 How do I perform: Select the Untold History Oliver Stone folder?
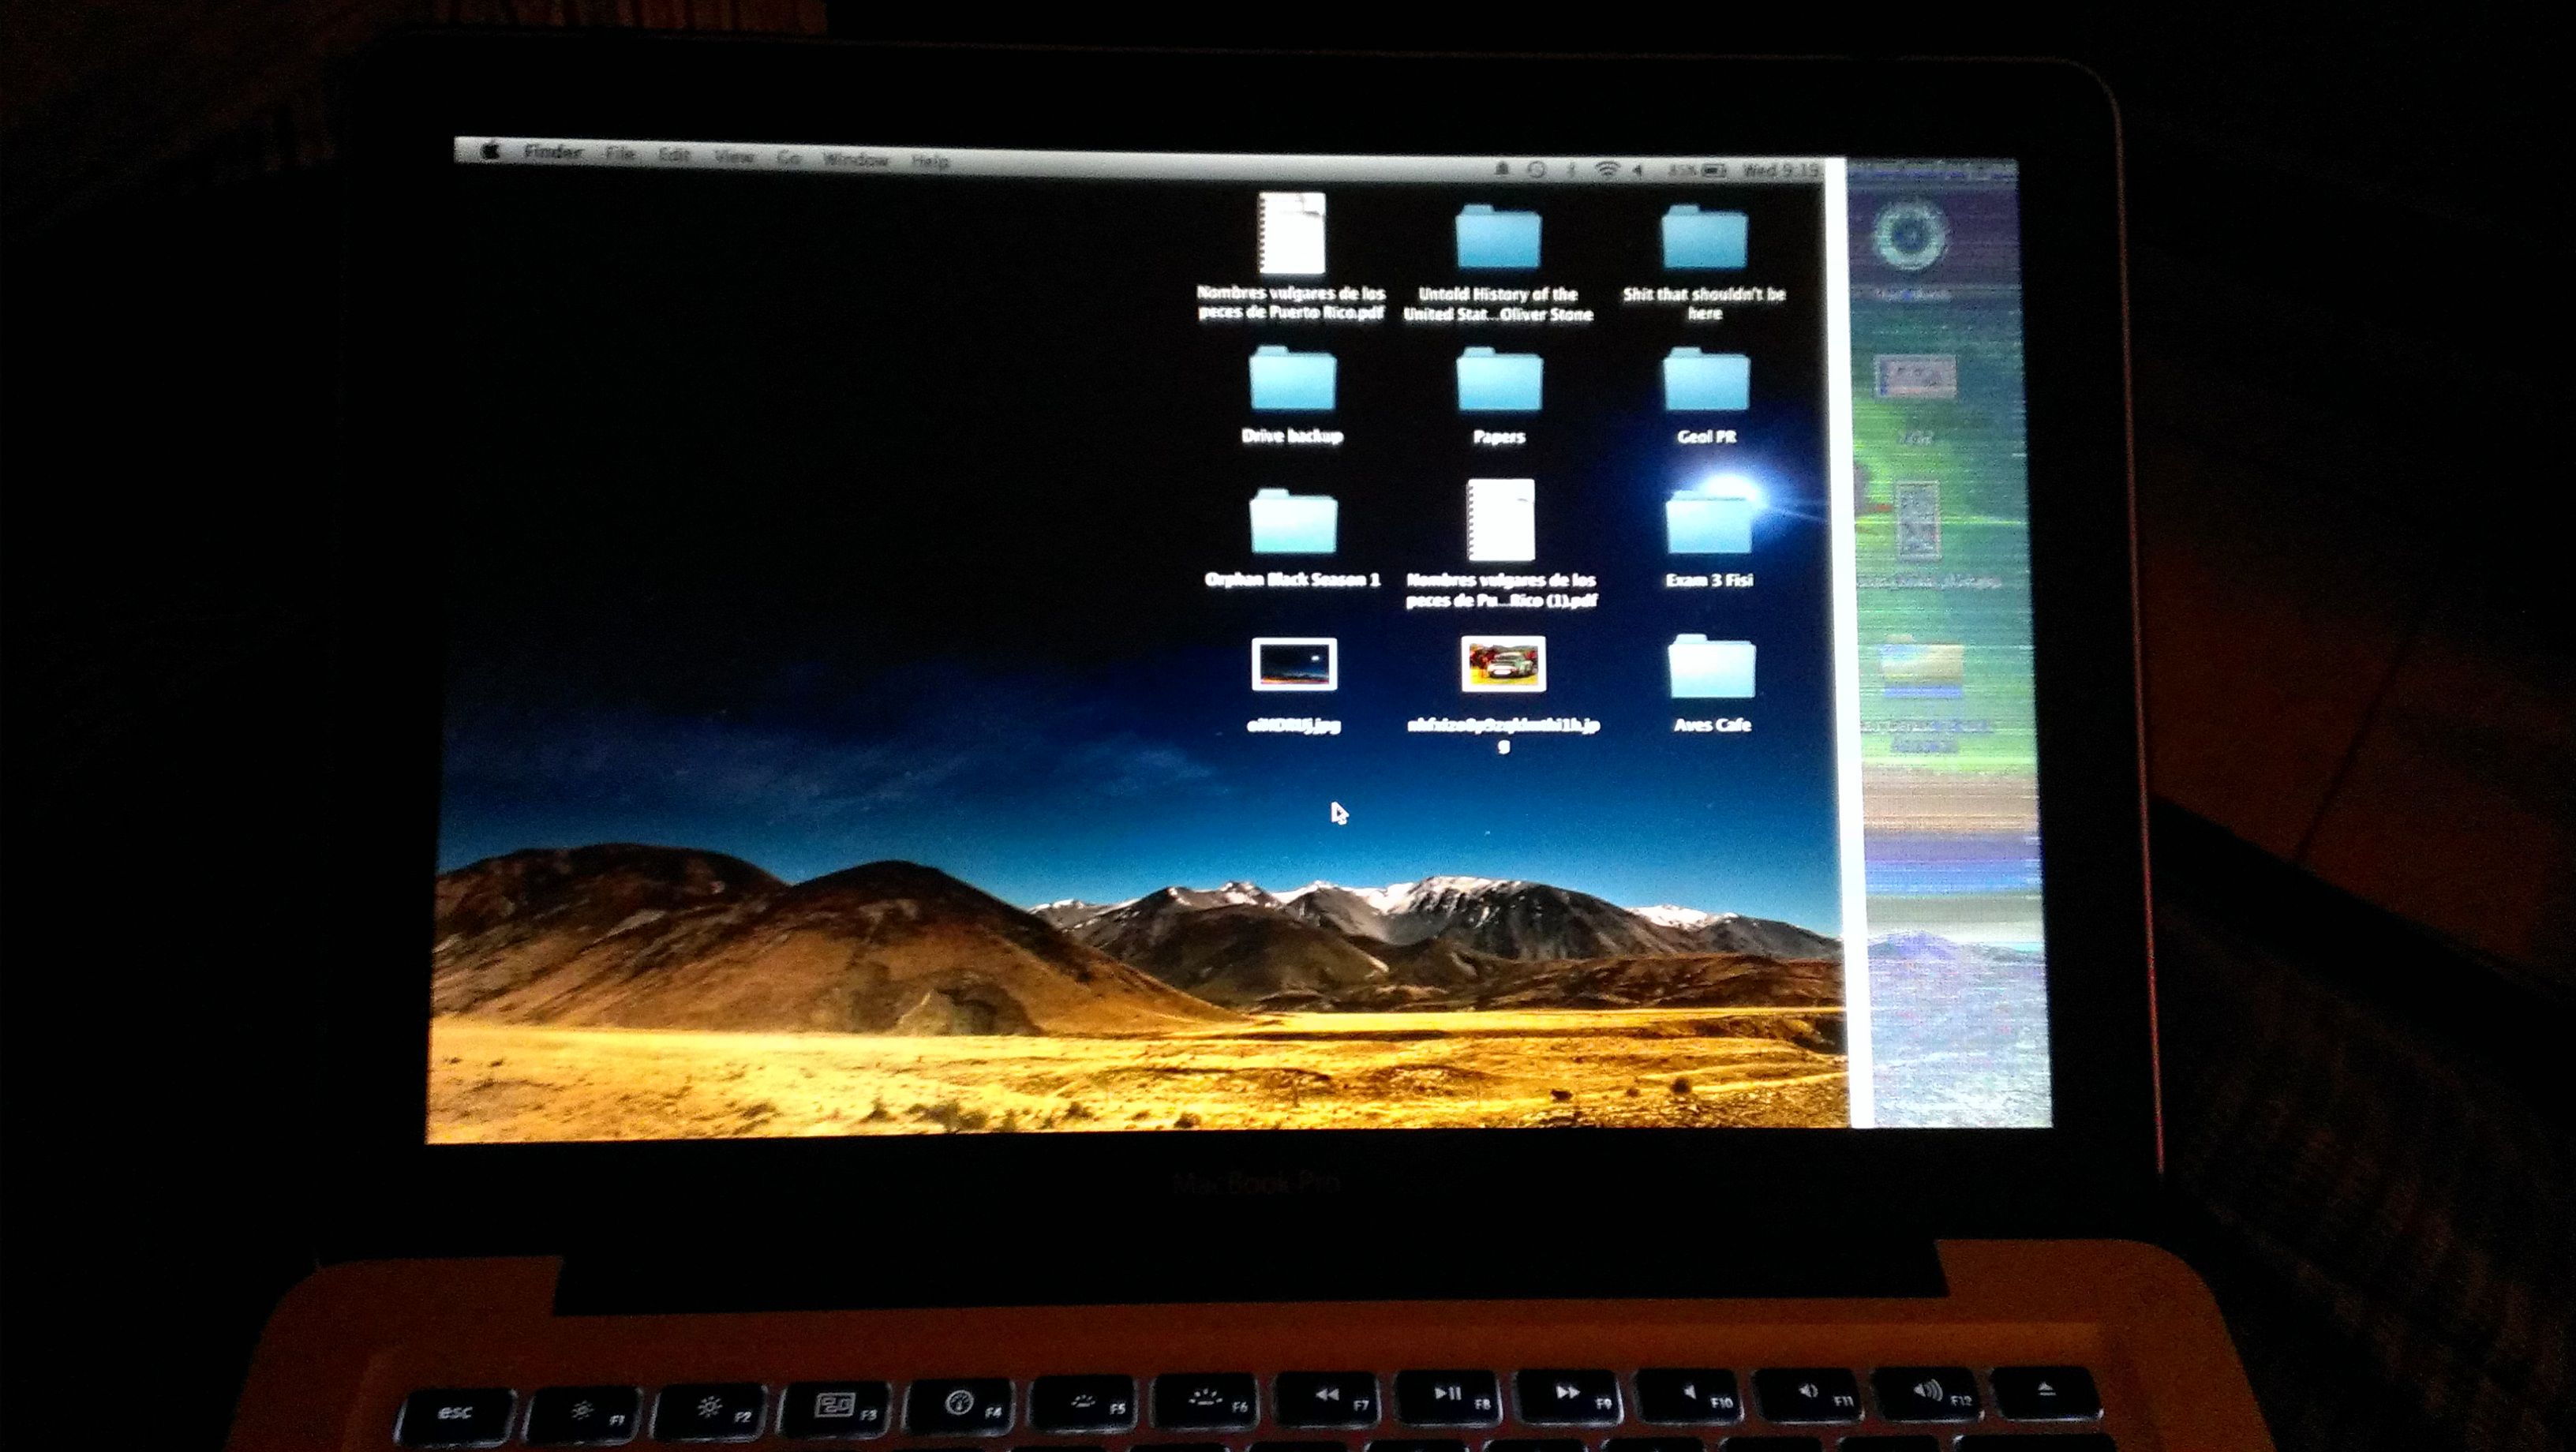pyautogui.click(x=1498, y=239)
